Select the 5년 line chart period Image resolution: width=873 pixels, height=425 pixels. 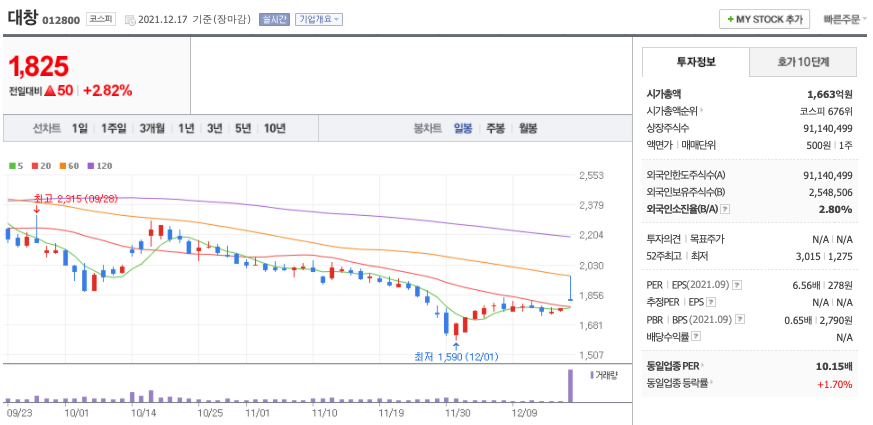pos(243,128)
